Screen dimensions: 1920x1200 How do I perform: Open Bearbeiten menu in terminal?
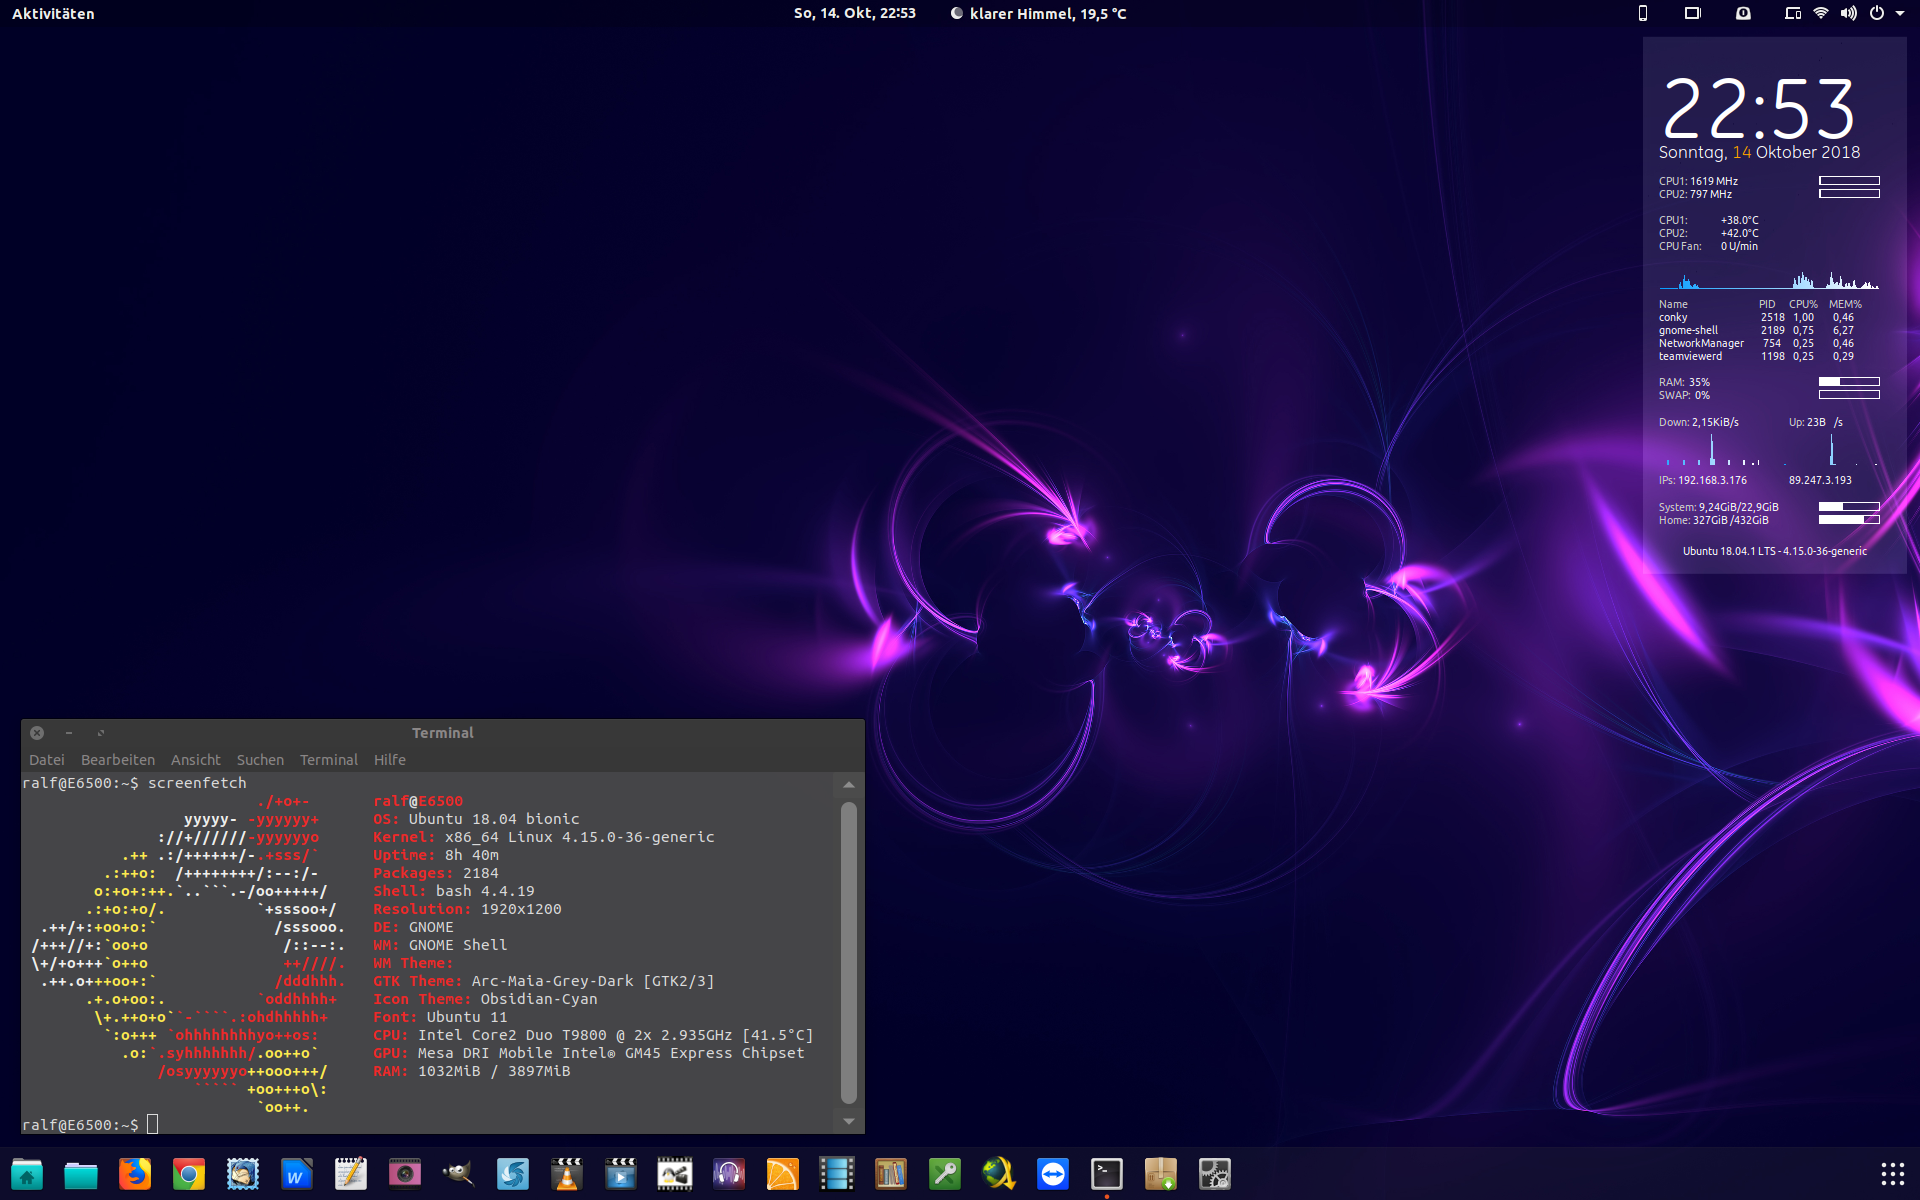click(x=117, y=759)
